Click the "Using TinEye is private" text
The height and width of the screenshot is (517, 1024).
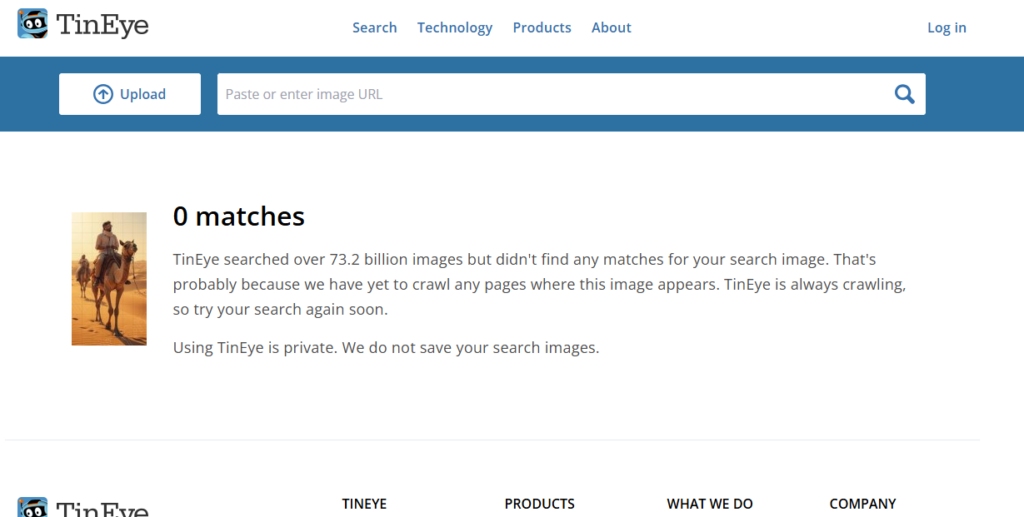386,348
